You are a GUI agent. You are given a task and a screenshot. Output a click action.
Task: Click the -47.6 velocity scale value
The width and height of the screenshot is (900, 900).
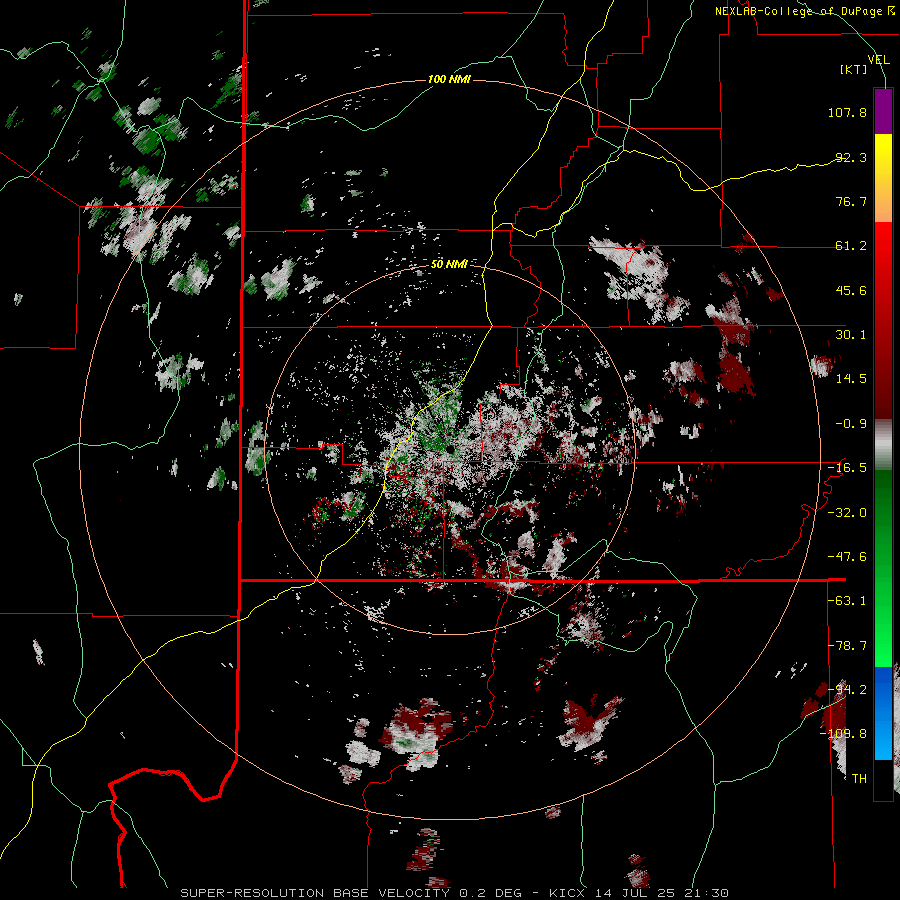tap(847, 557)
